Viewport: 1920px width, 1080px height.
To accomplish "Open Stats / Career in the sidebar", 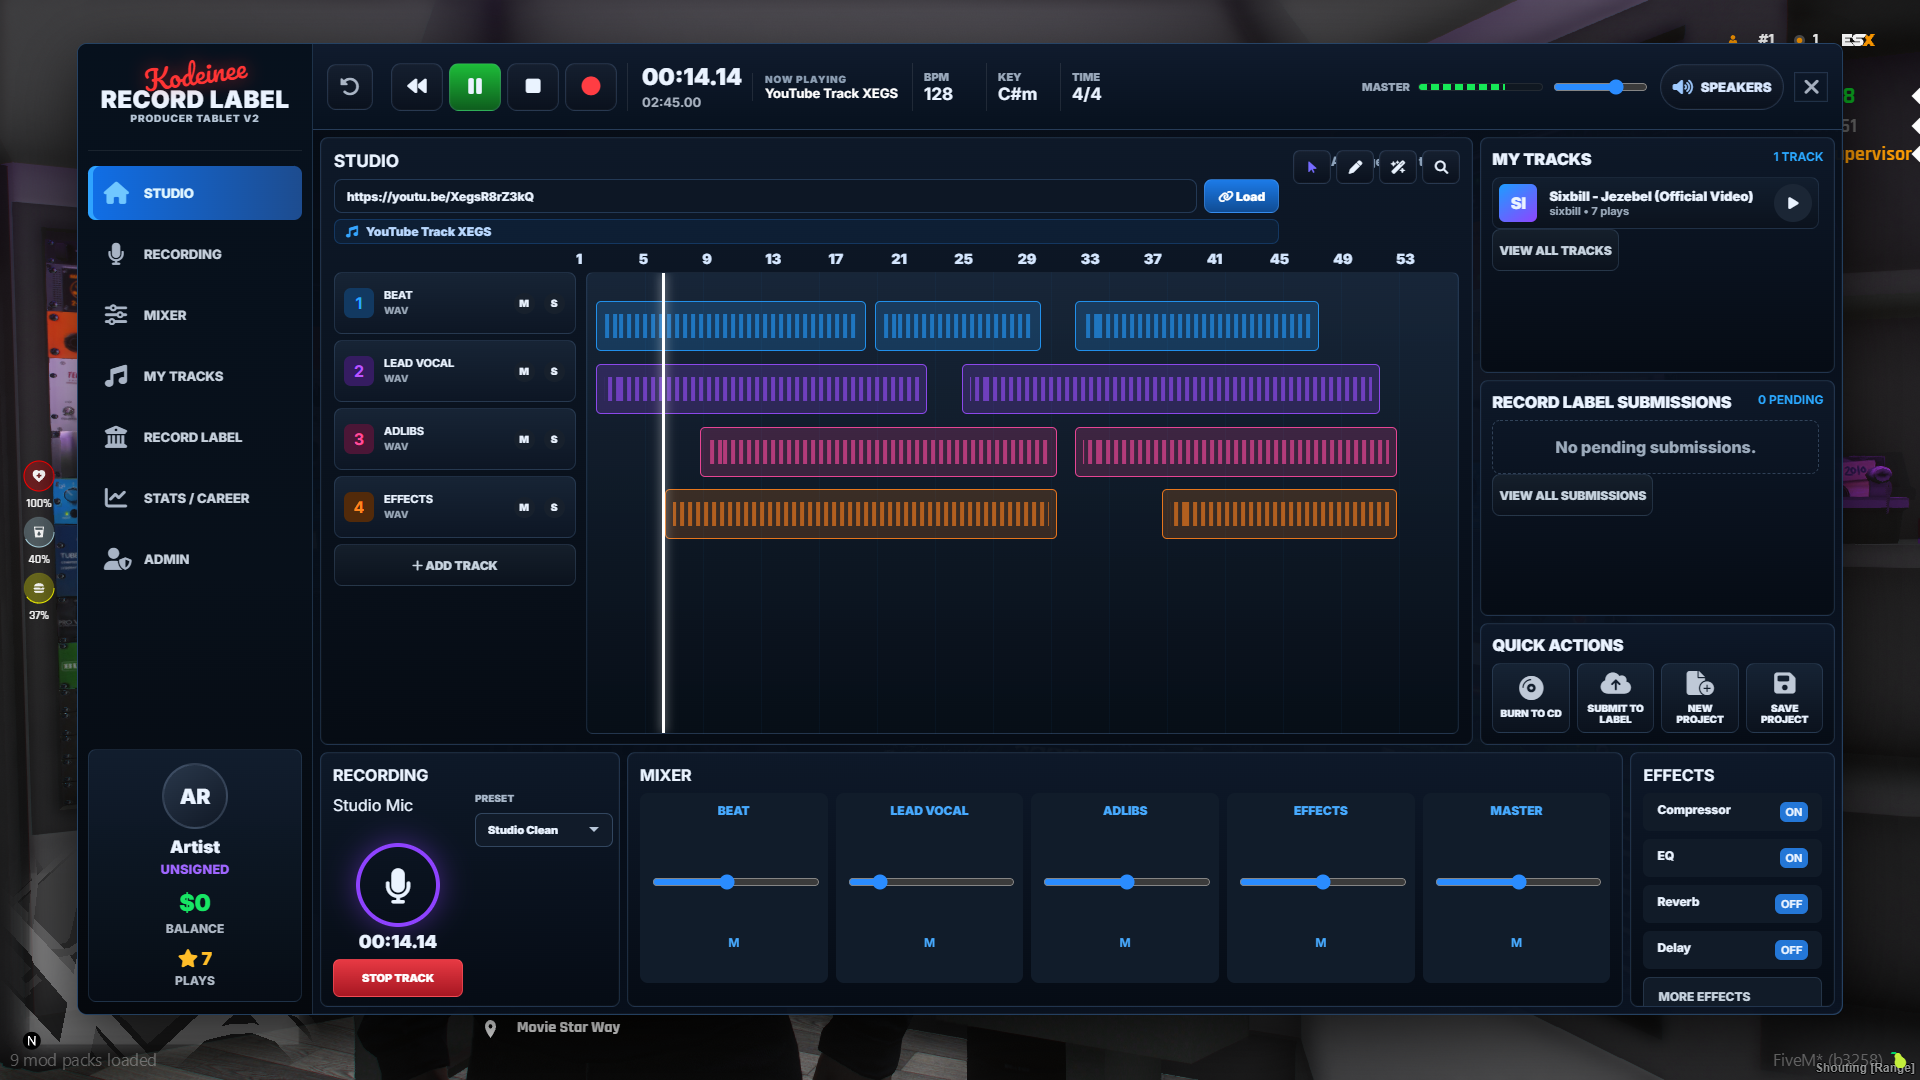I will [x=195, y=498].
